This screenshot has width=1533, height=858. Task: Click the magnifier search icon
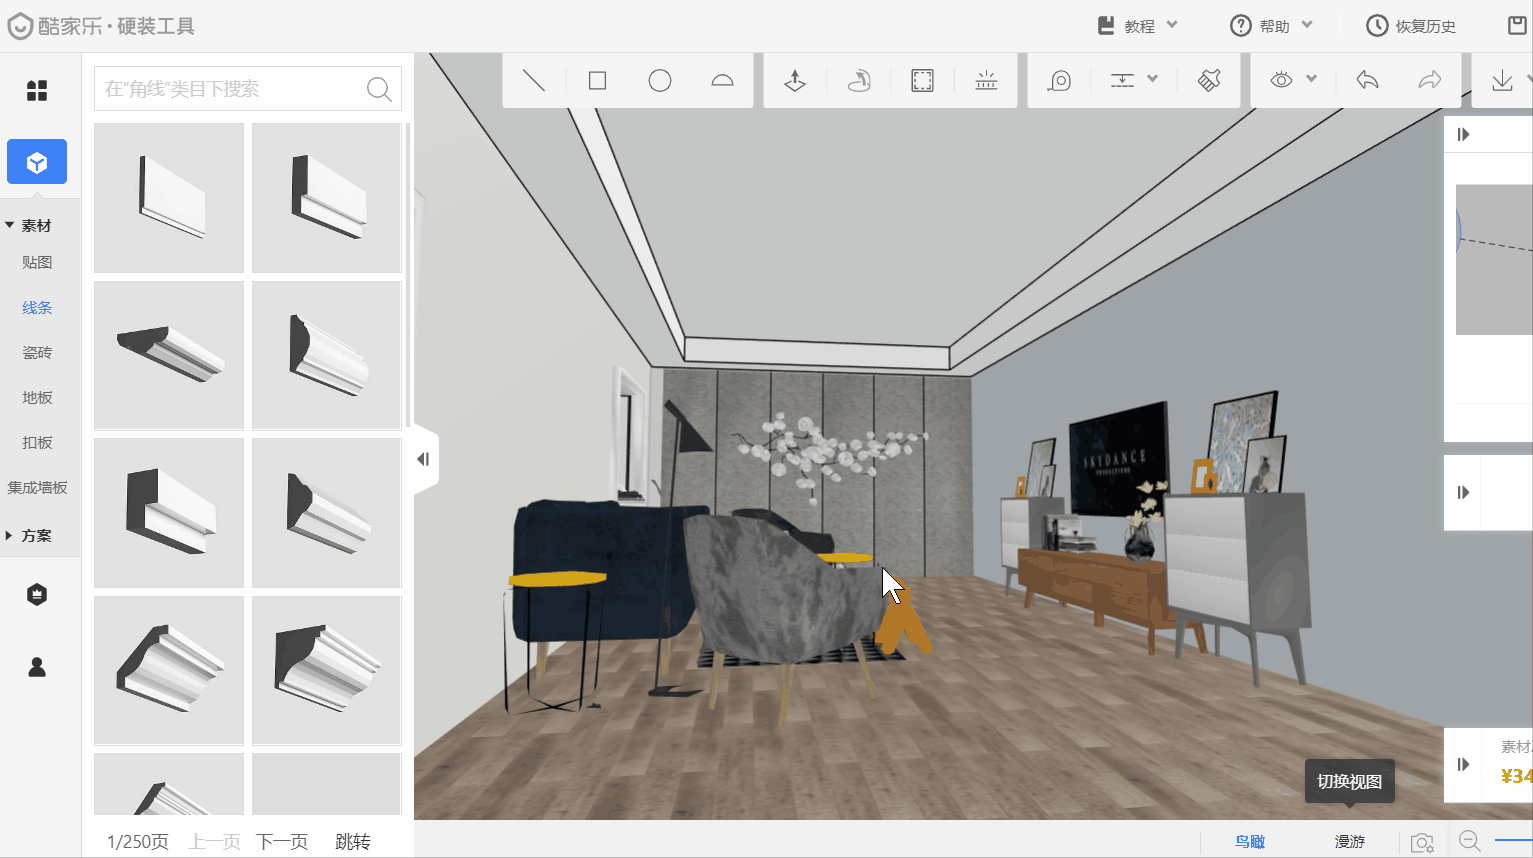click(379, 89)
